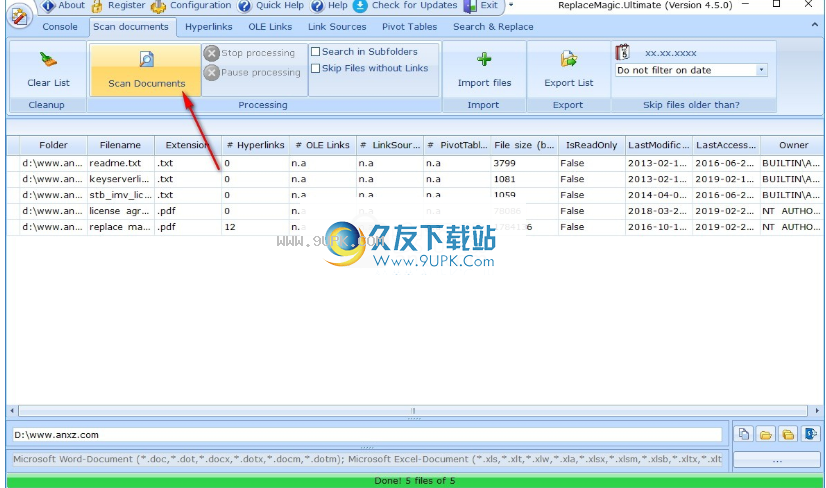Click the Owner column header
The image size is (826, 488).
(x=793, y=145)
